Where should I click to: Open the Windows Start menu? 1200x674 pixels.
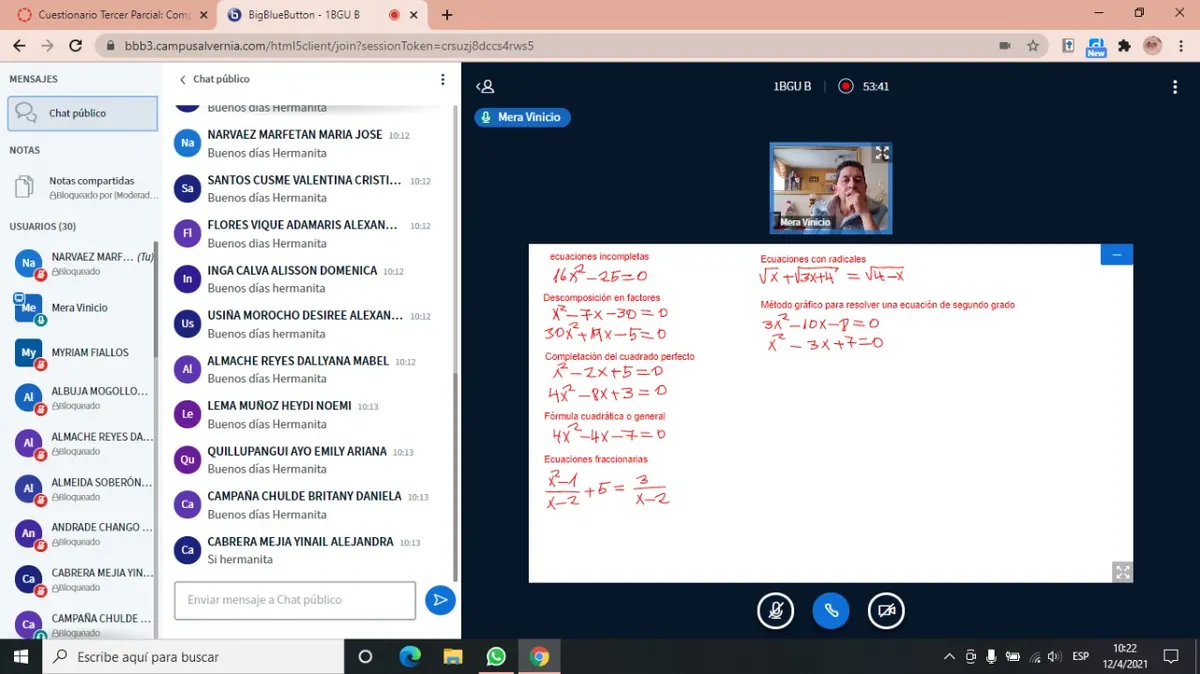[x=21, y=657]
